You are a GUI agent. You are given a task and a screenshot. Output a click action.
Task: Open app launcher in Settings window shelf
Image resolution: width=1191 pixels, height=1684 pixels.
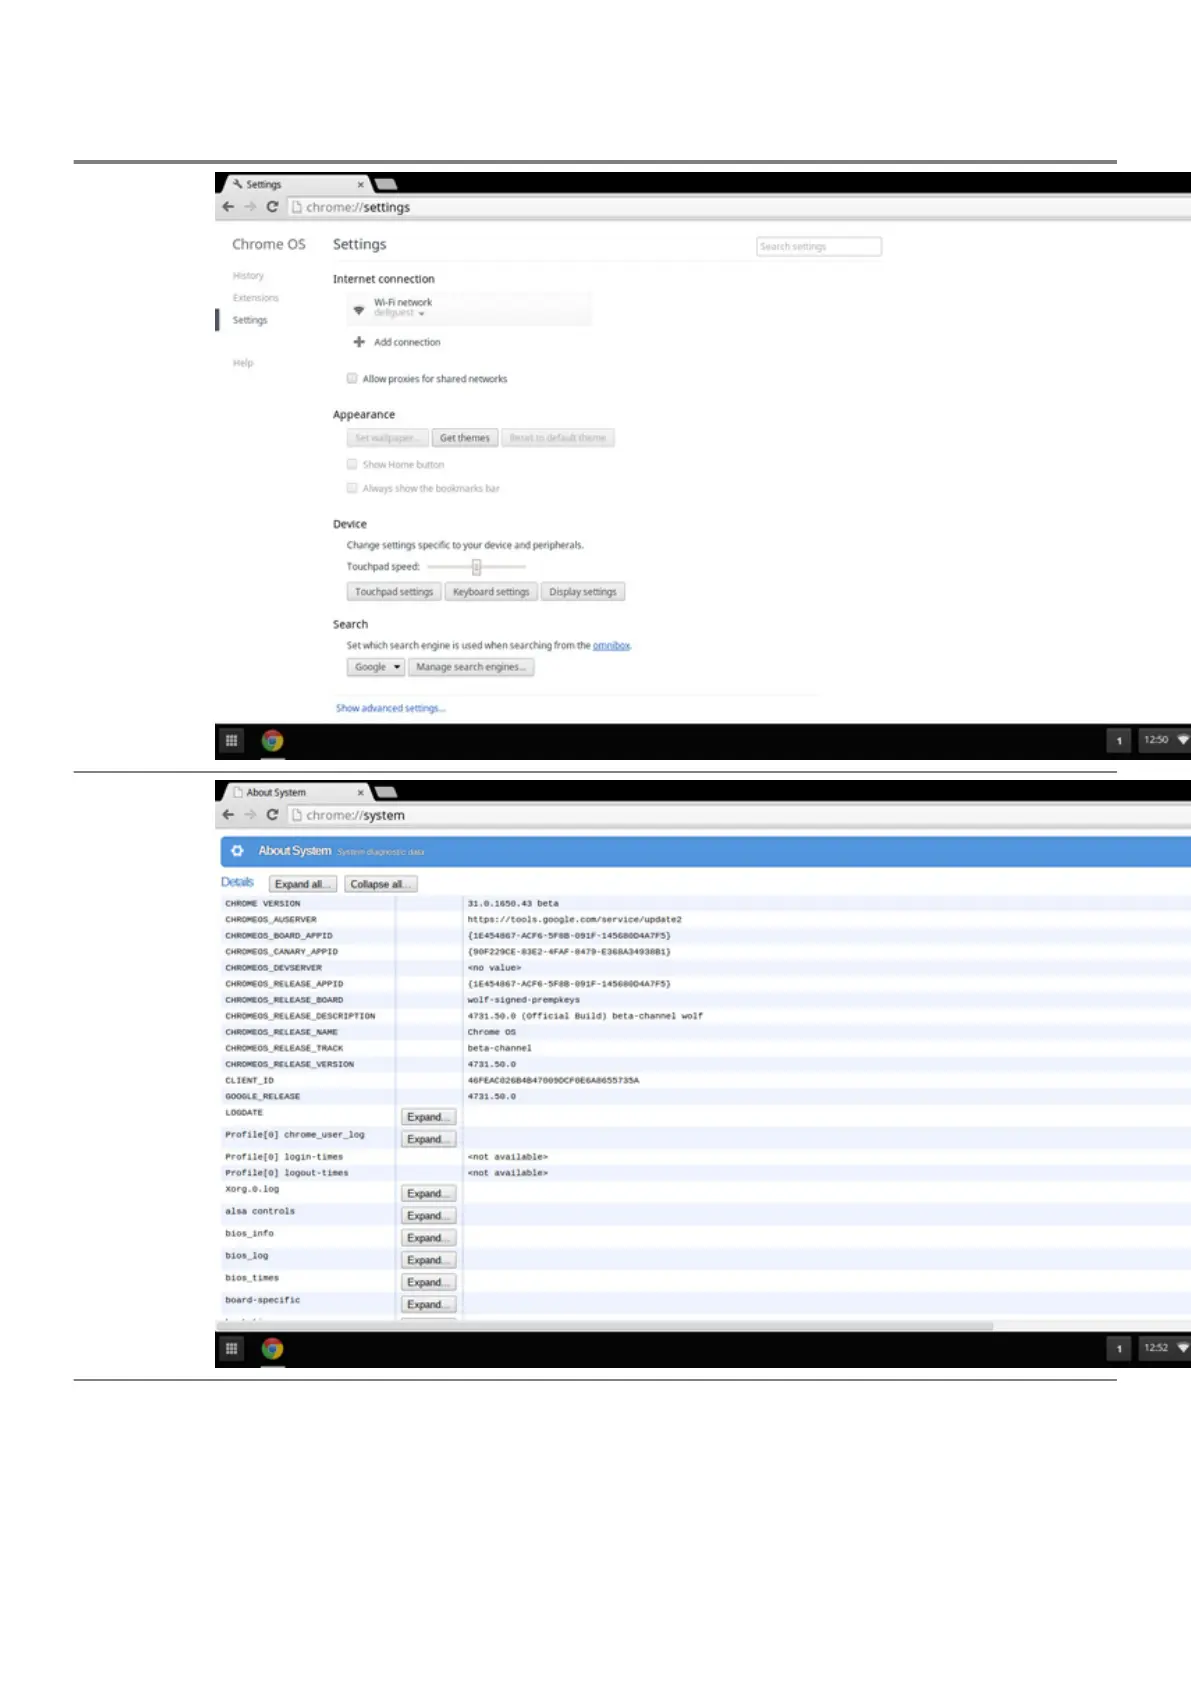pyautogui.click(x=231, y=741)
